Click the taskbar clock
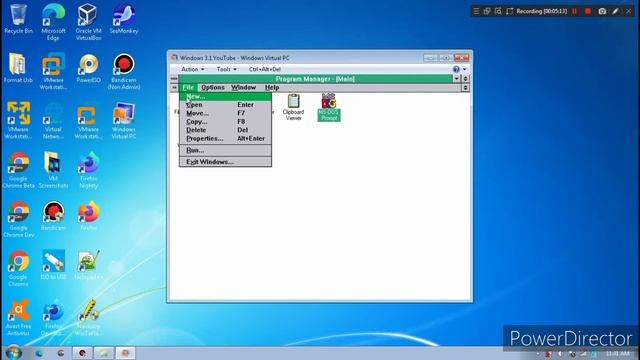This screenshot has height=360, width=640. (618, 353)
